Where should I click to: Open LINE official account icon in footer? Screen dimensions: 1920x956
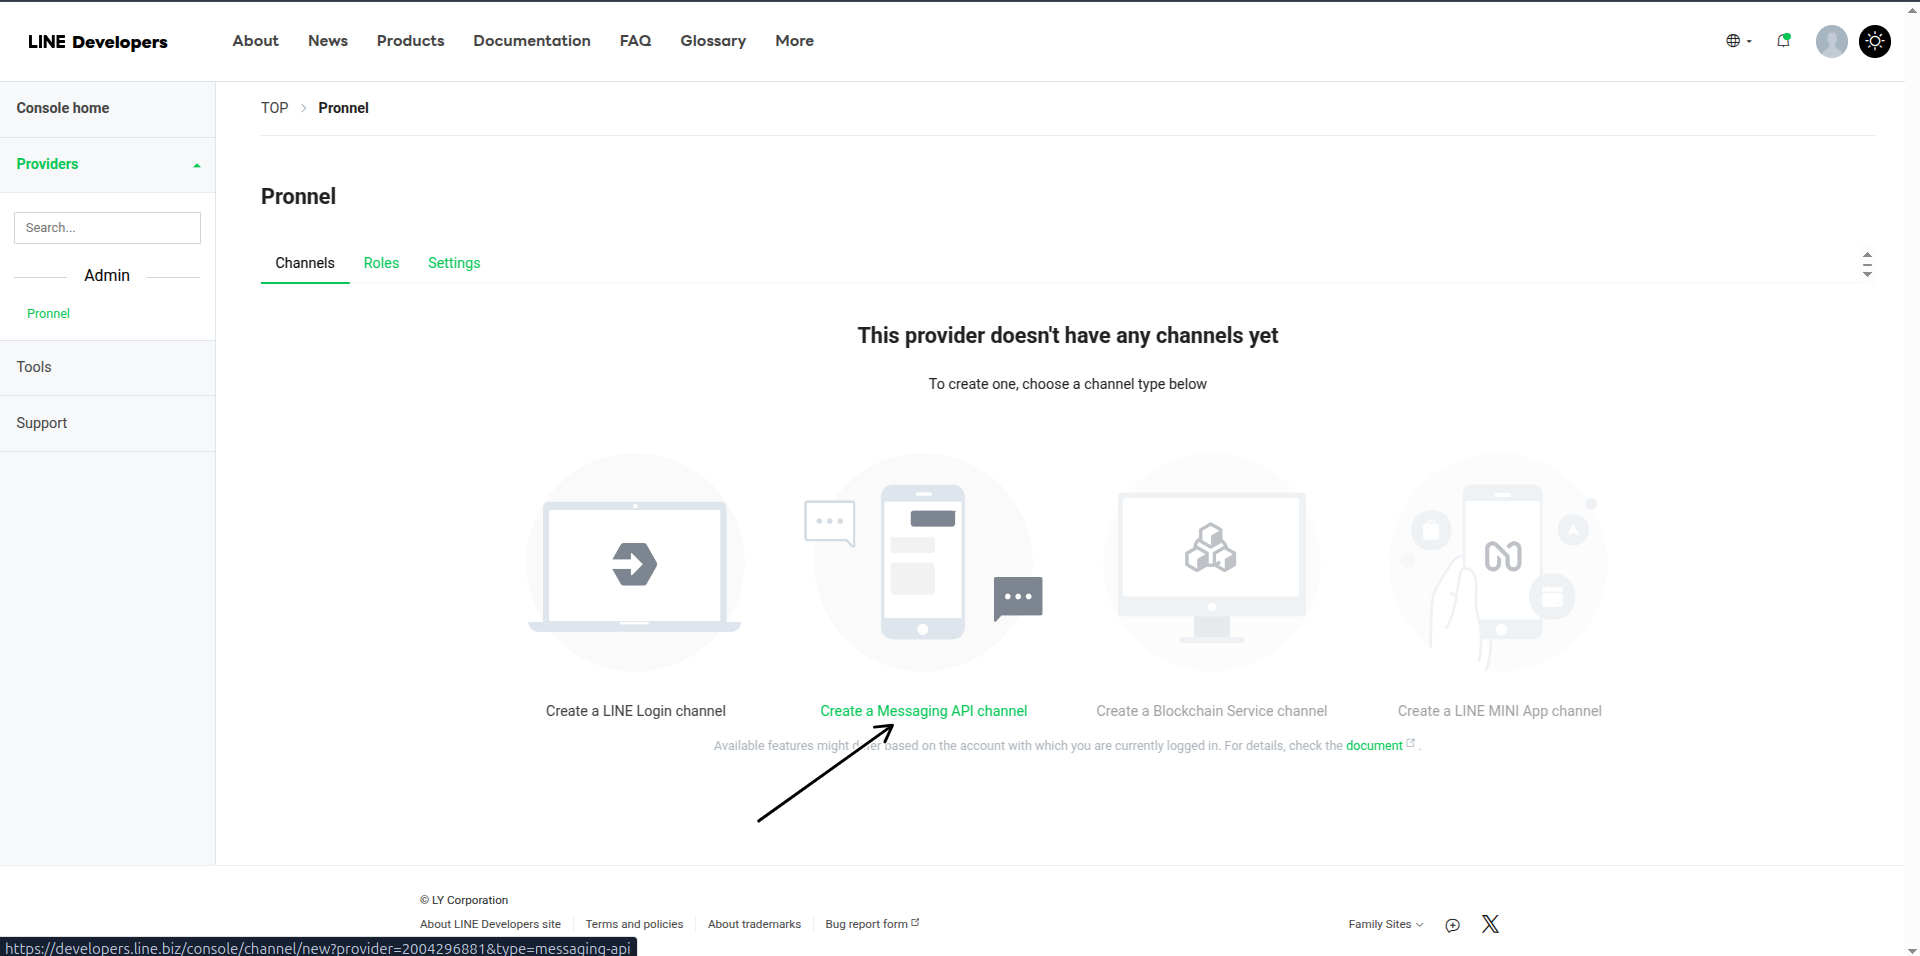(1452, 925)
